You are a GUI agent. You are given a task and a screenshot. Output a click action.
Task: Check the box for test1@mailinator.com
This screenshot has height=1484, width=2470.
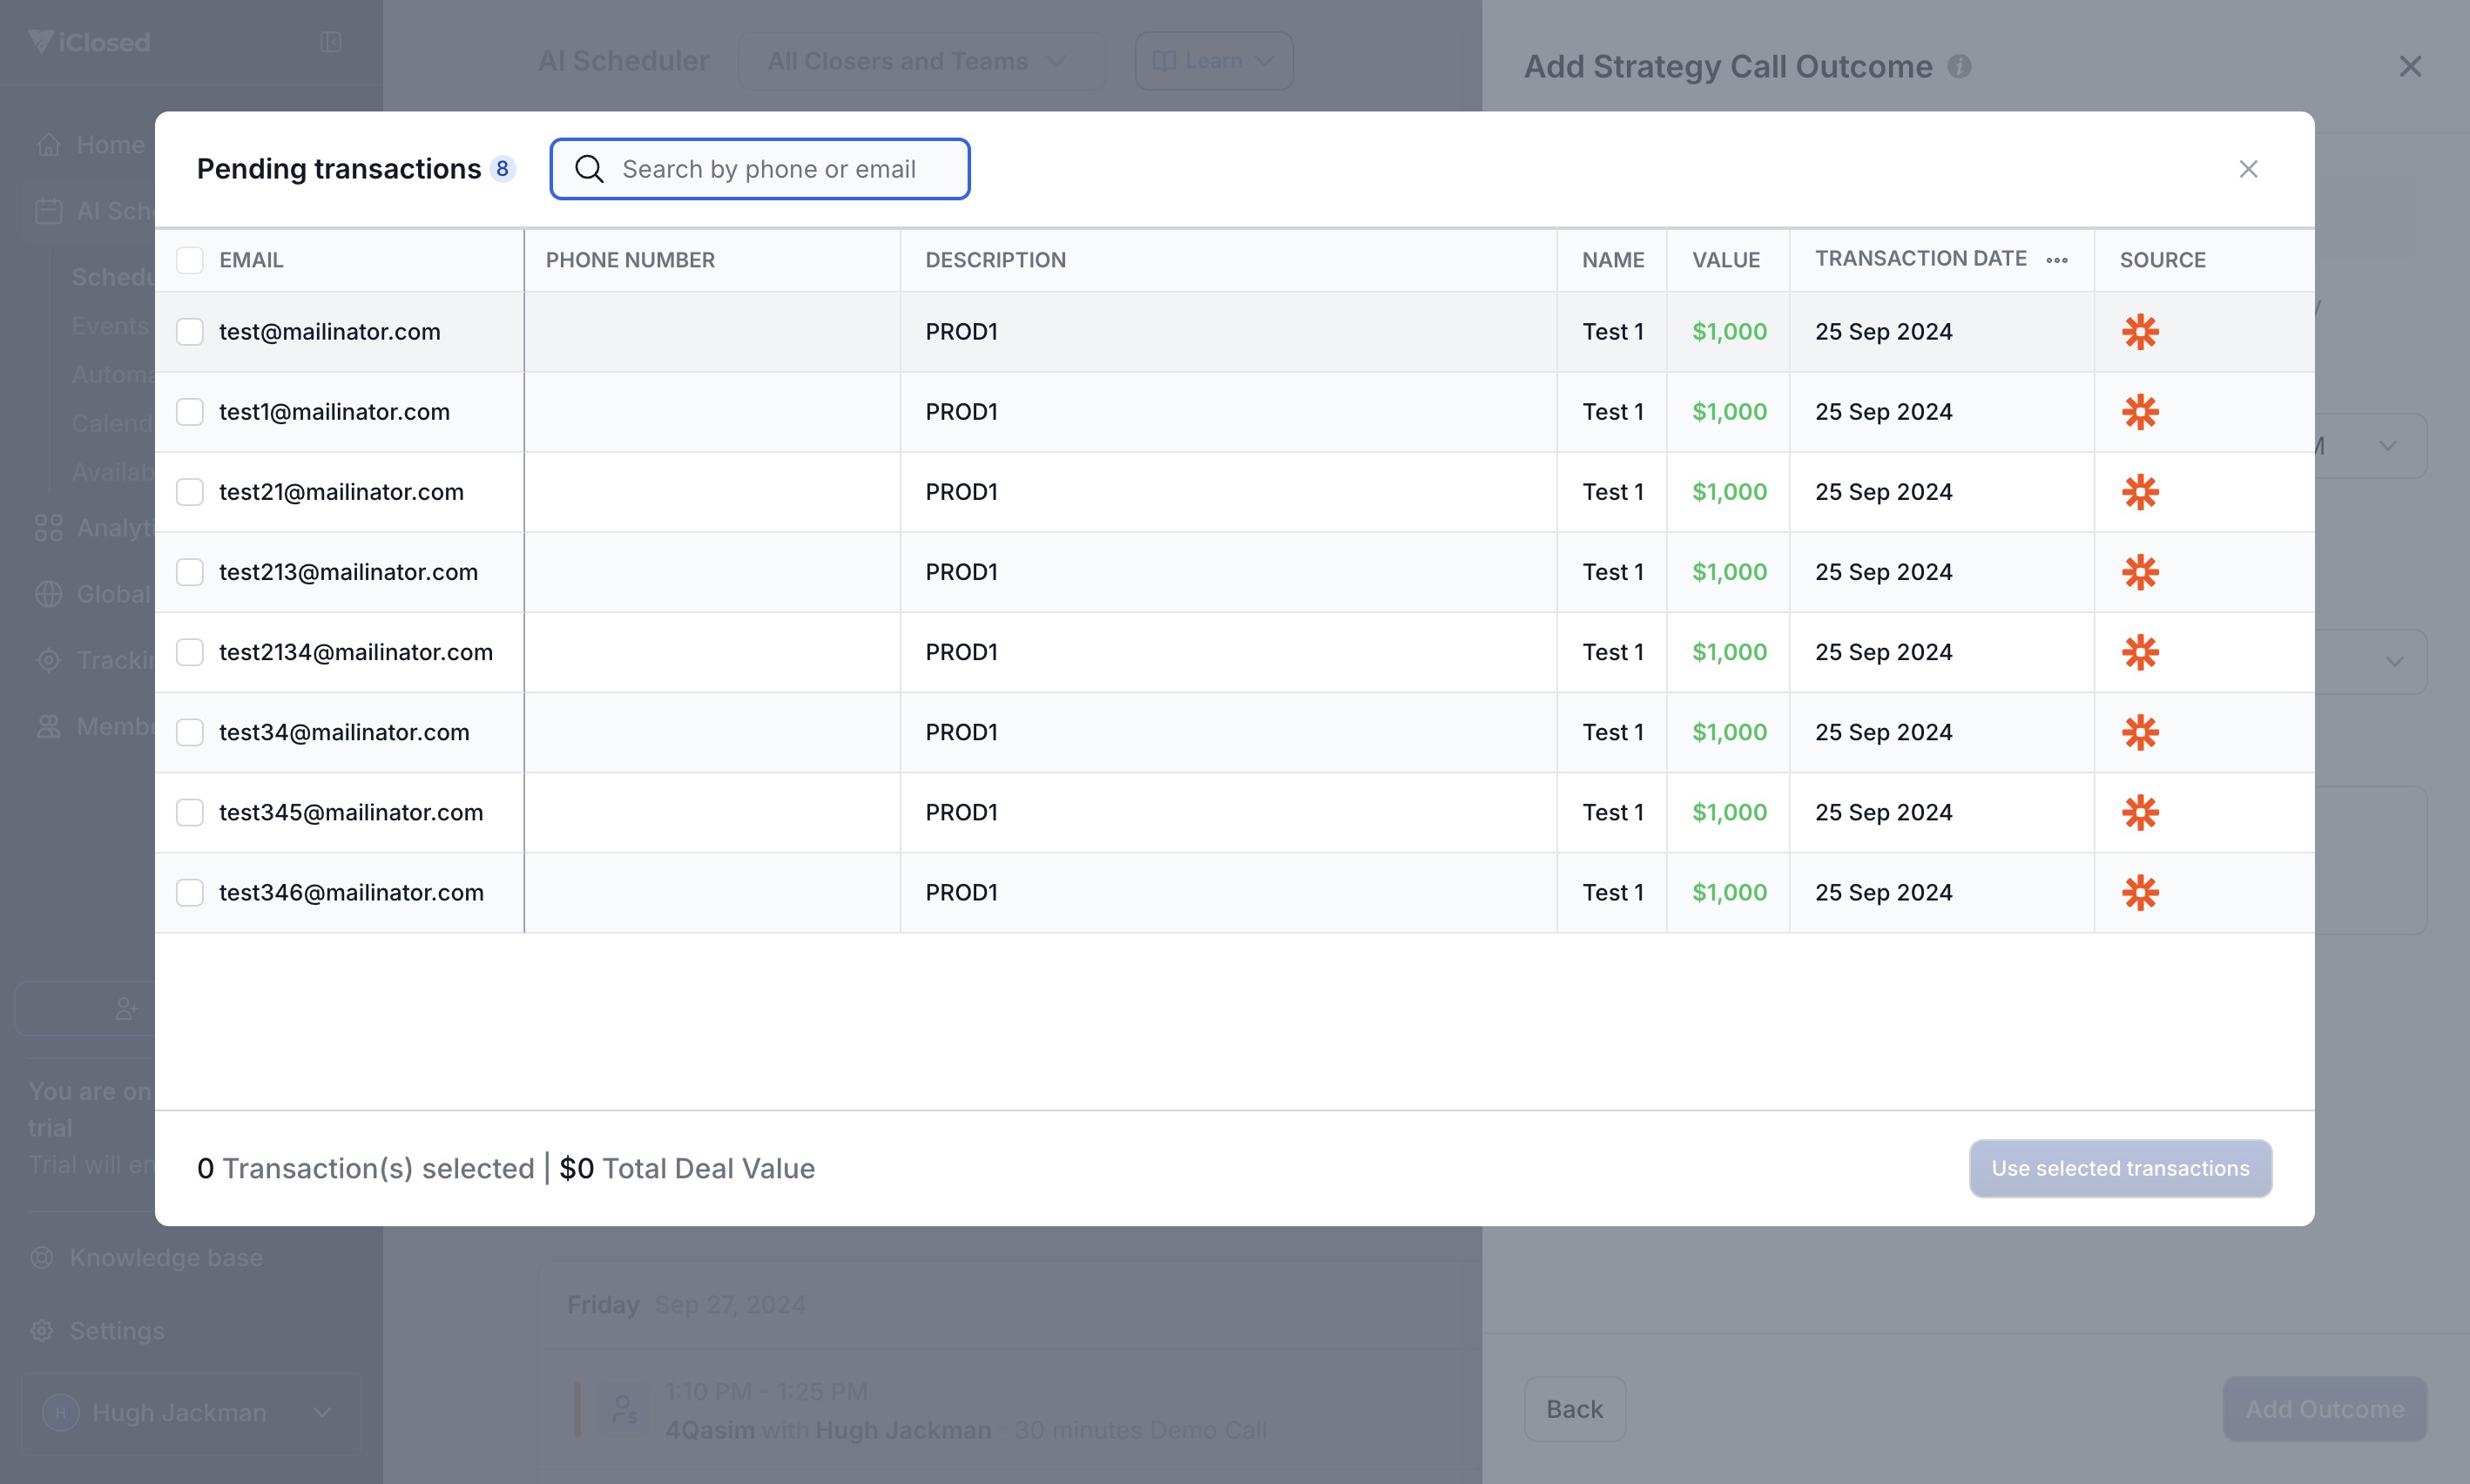tap(190, 412)
